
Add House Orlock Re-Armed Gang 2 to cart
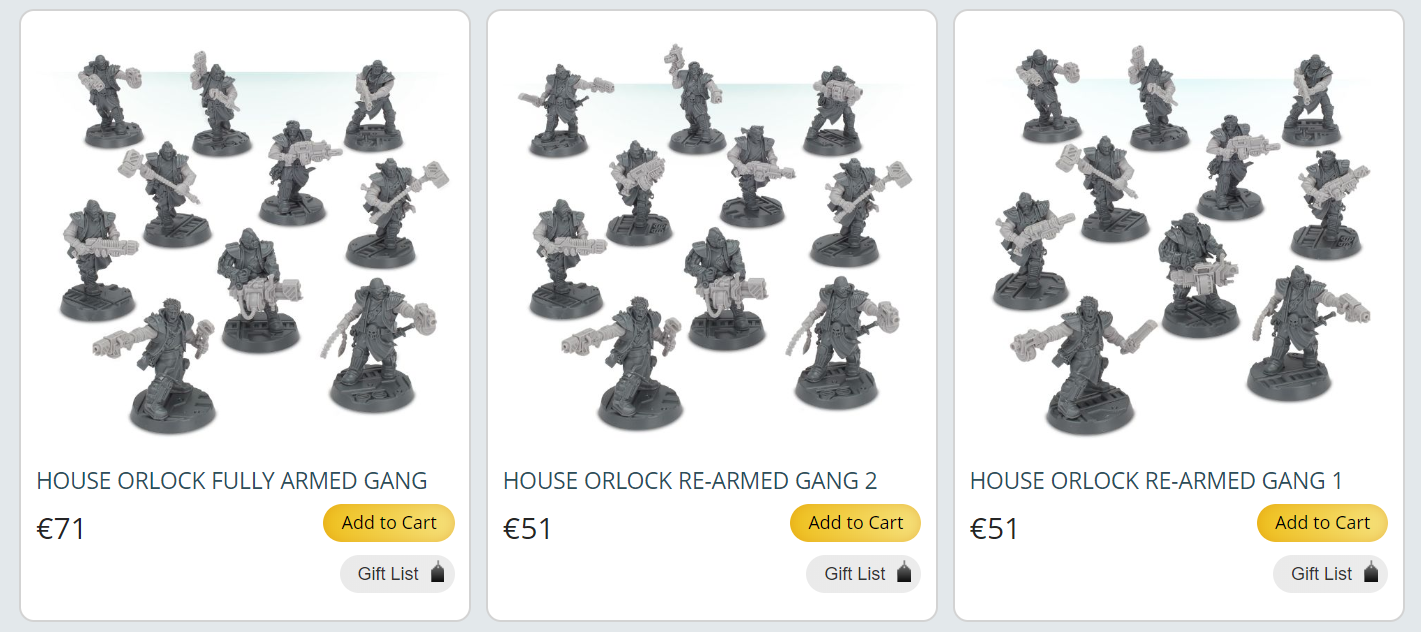855,523
